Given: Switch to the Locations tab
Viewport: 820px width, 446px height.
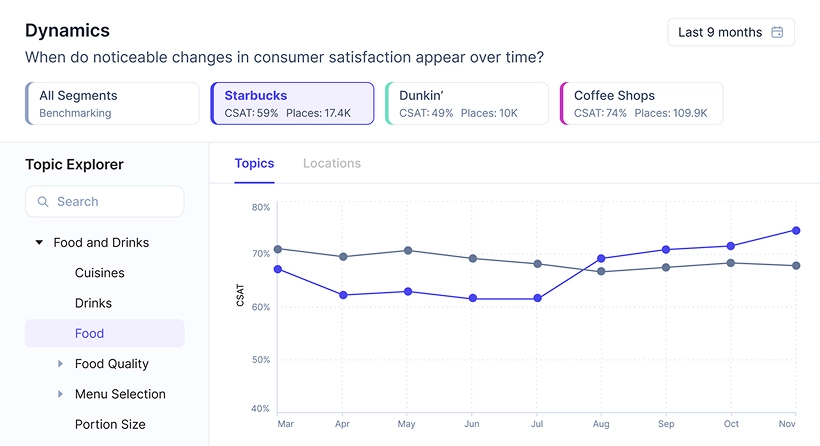Looking at the screenshot, I should (x=332, y=163).
